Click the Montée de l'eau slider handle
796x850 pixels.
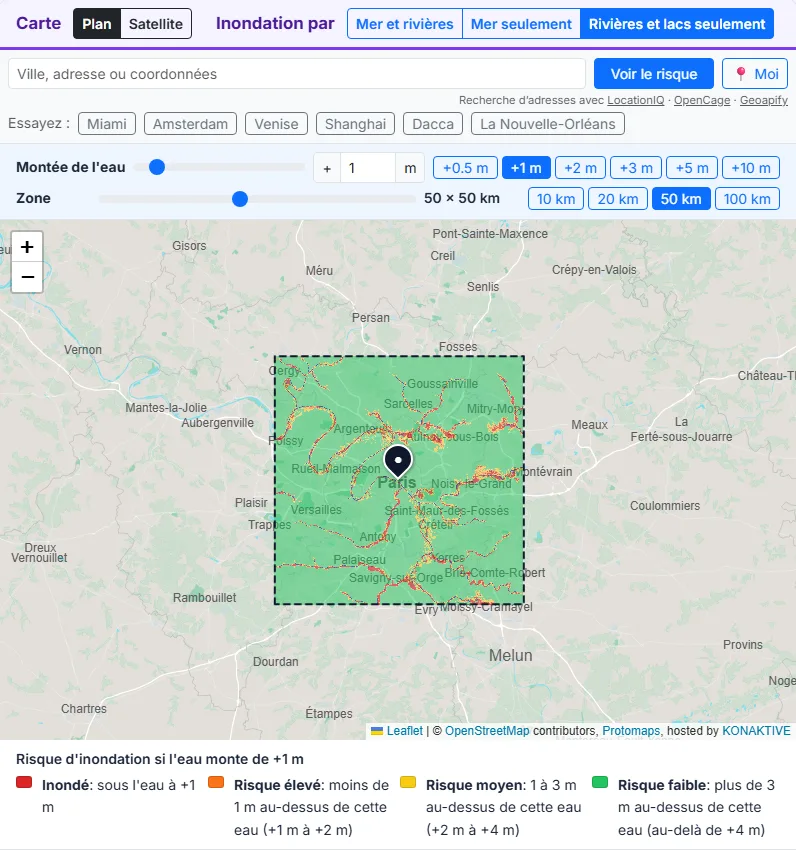pos(157,167)
